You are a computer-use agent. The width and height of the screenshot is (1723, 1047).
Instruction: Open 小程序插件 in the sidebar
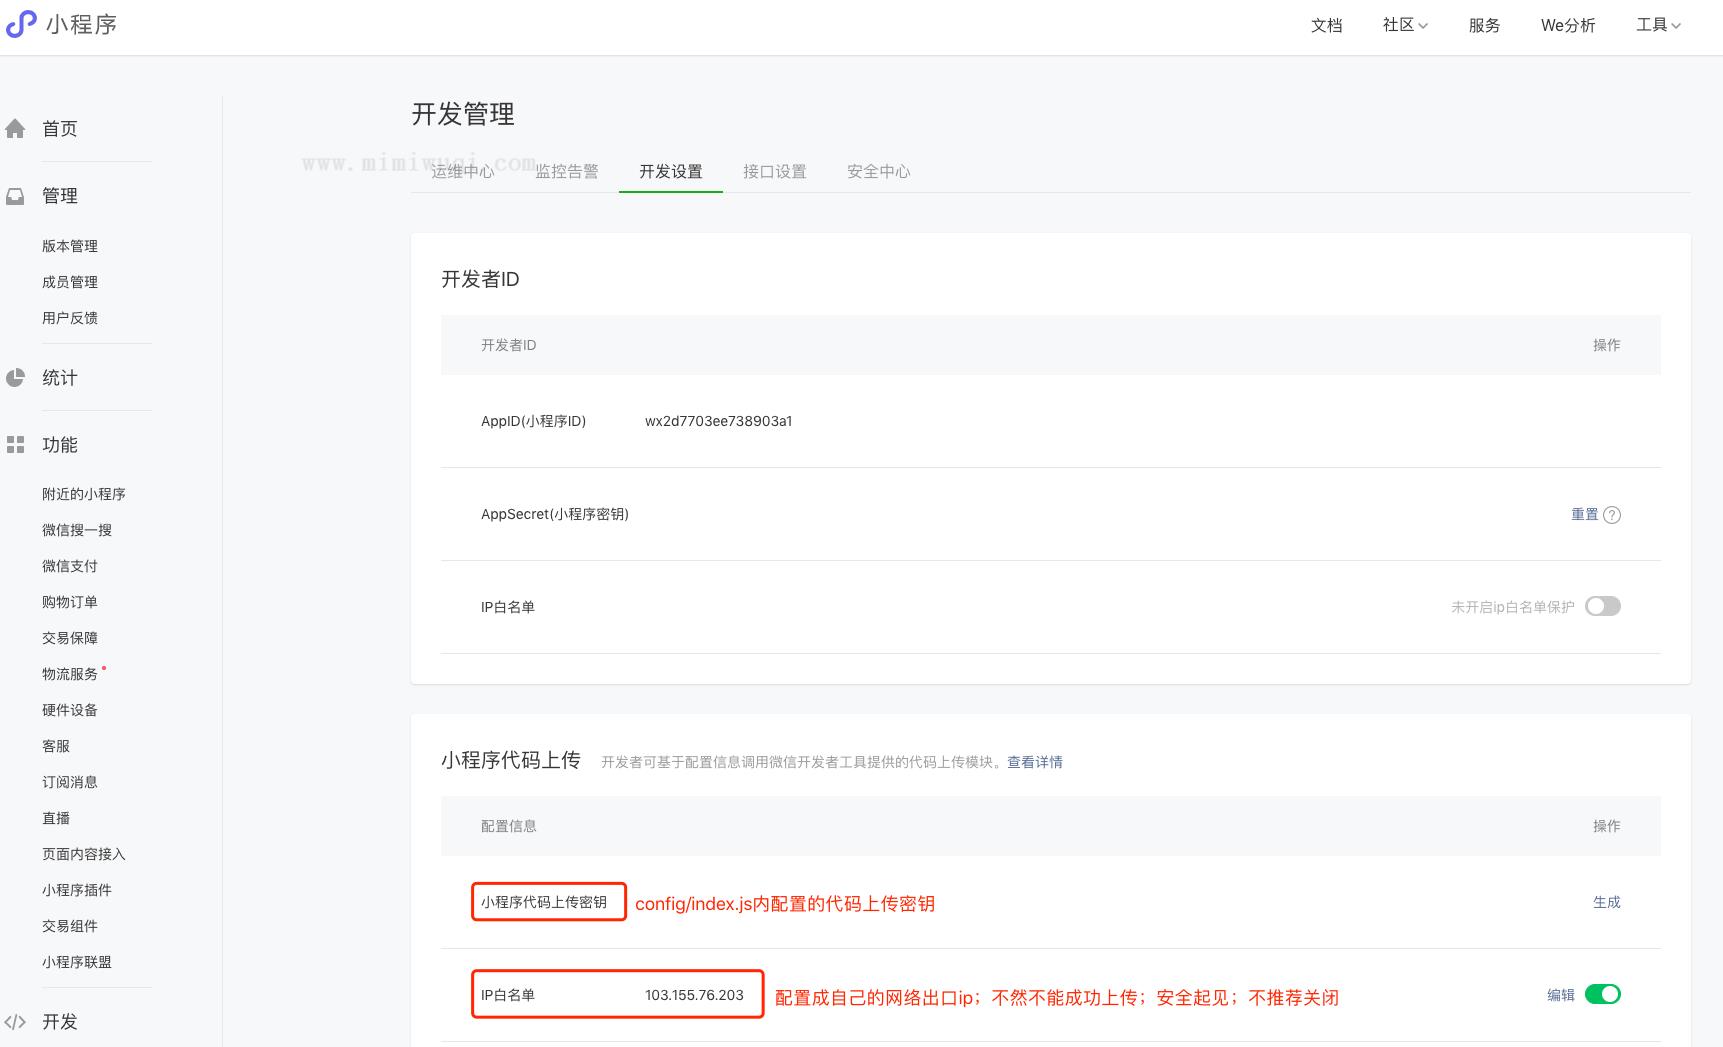click(x=77, y=890)
